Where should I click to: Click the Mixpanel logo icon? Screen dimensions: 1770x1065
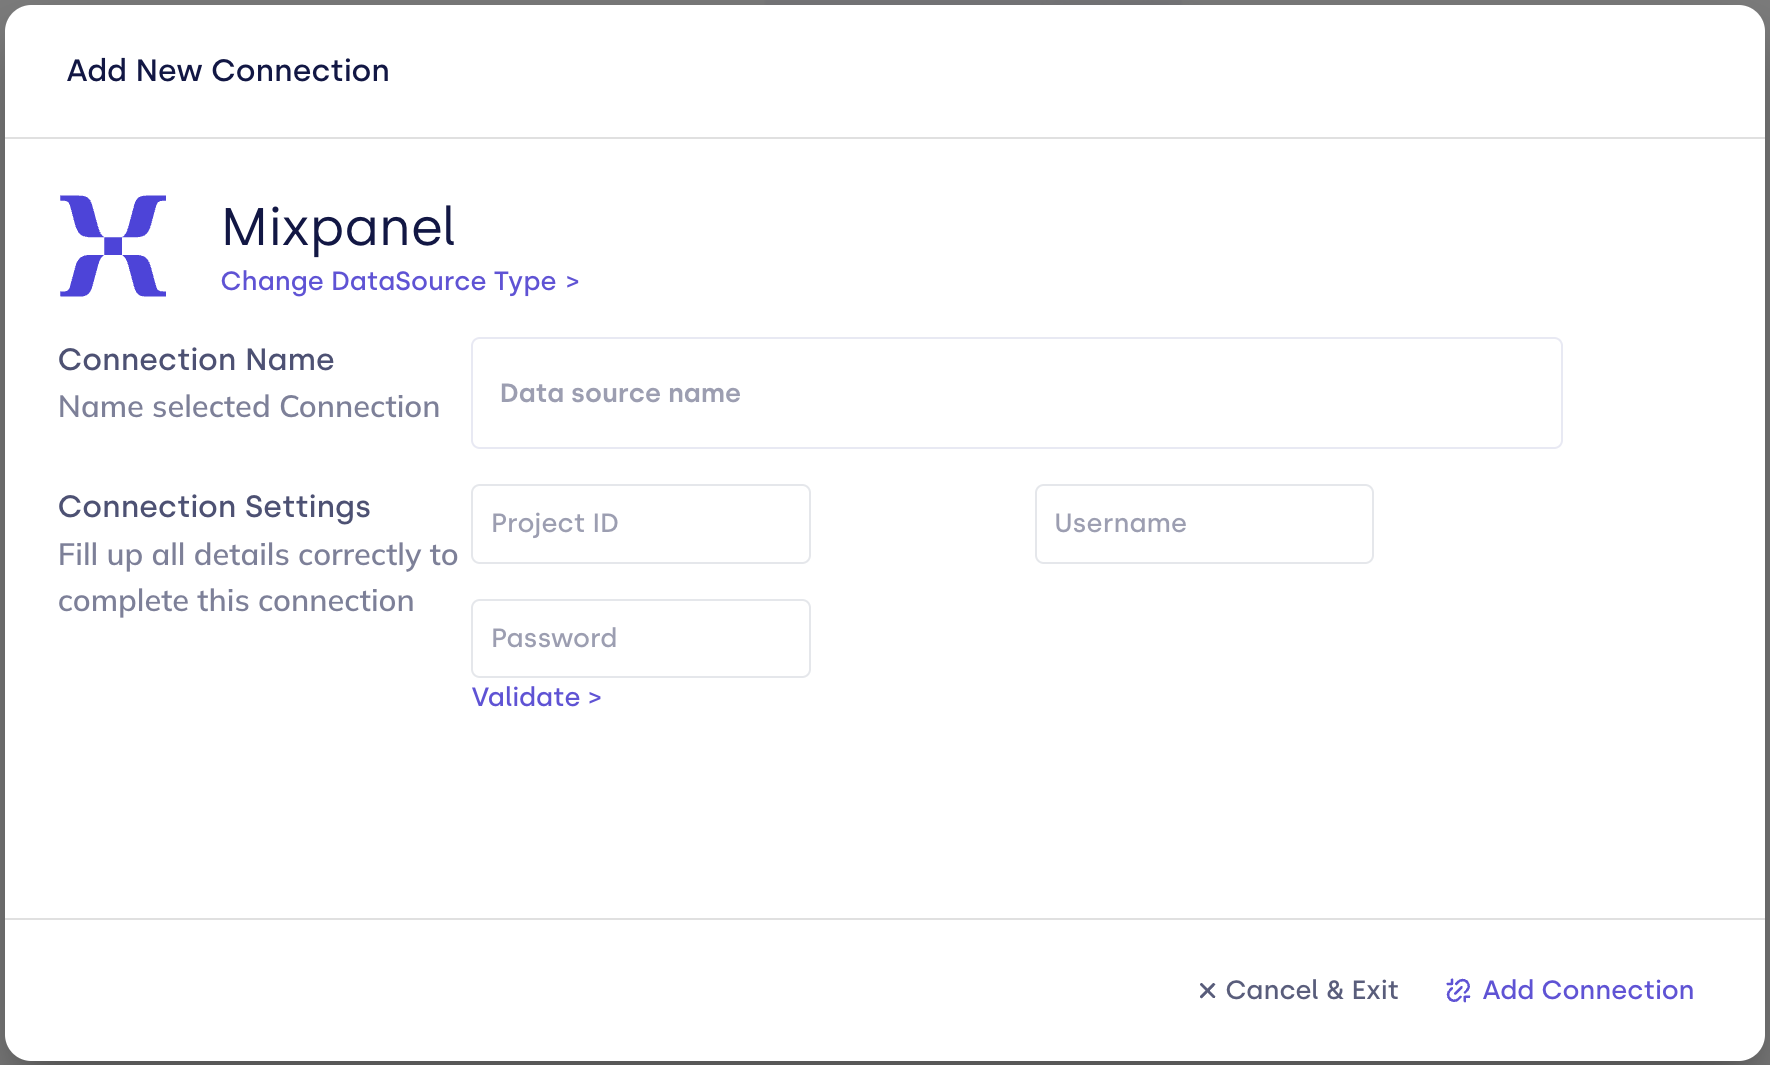click(113, 246)
